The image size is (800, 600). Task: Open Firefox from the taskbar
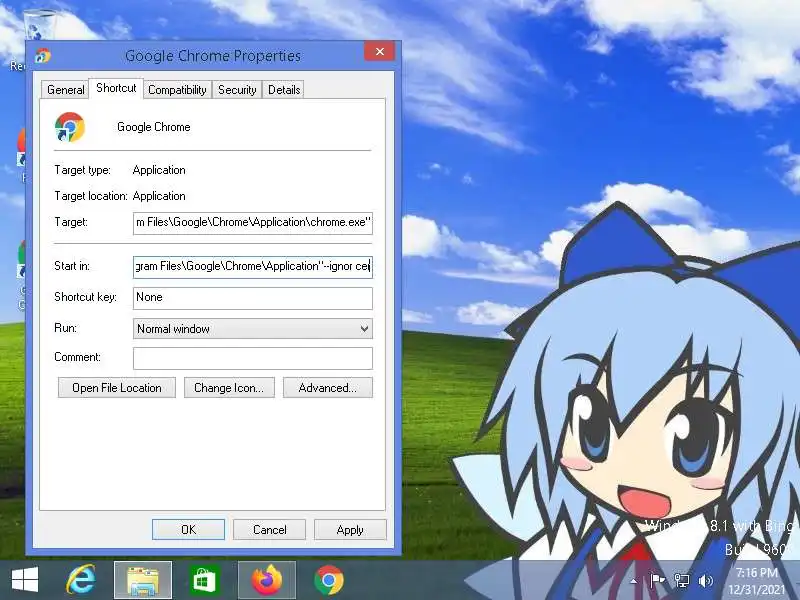point(267,580)
